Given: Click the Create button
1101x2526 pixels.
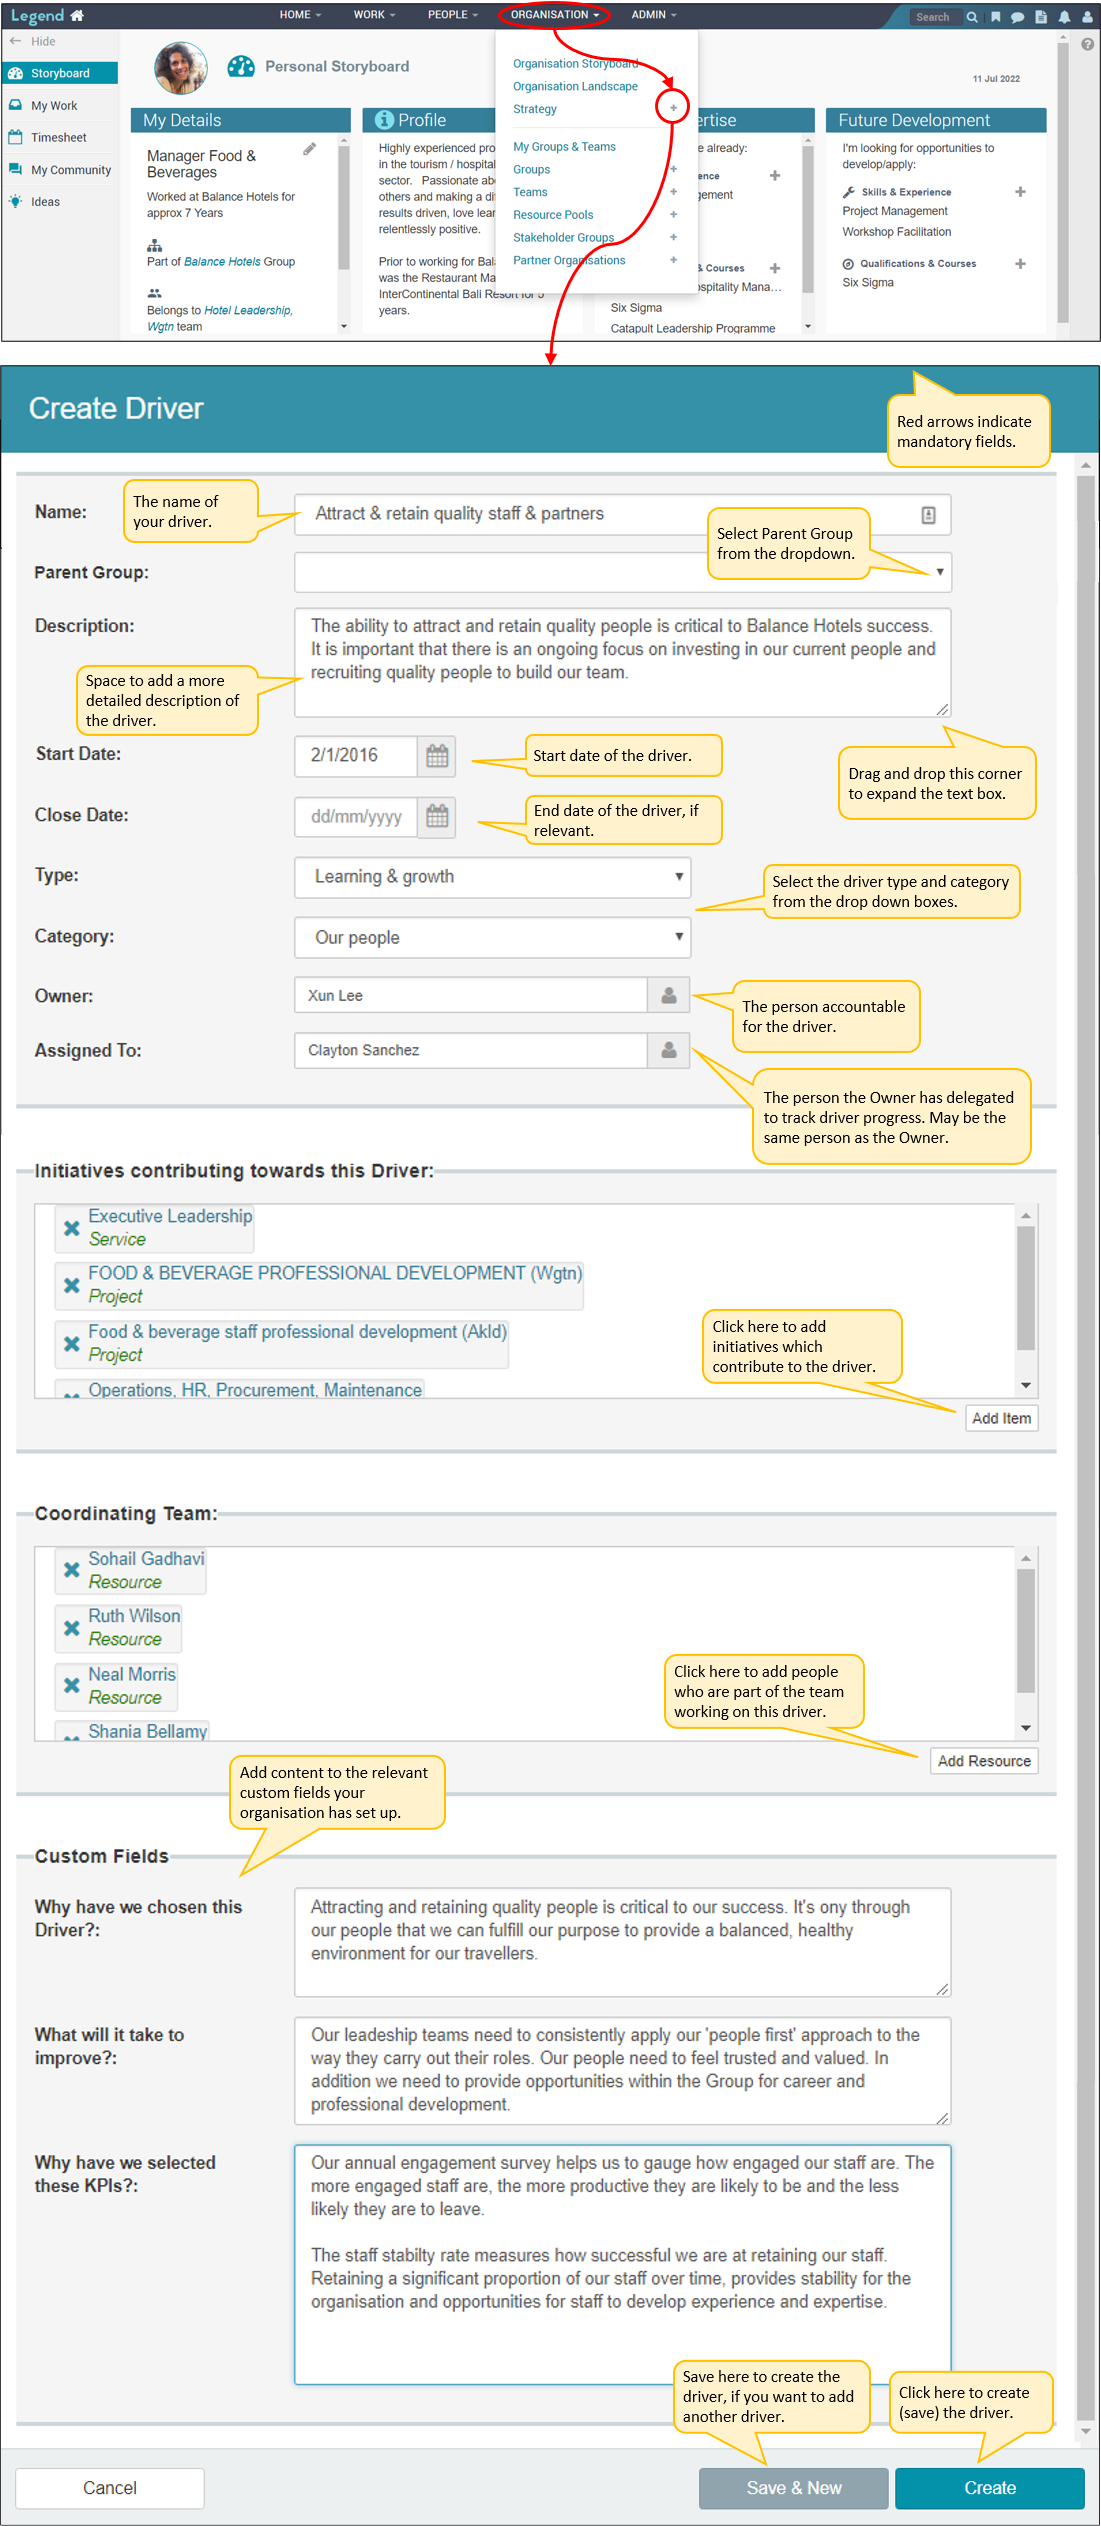Looking at the screenshot, I should (990, 2488).
